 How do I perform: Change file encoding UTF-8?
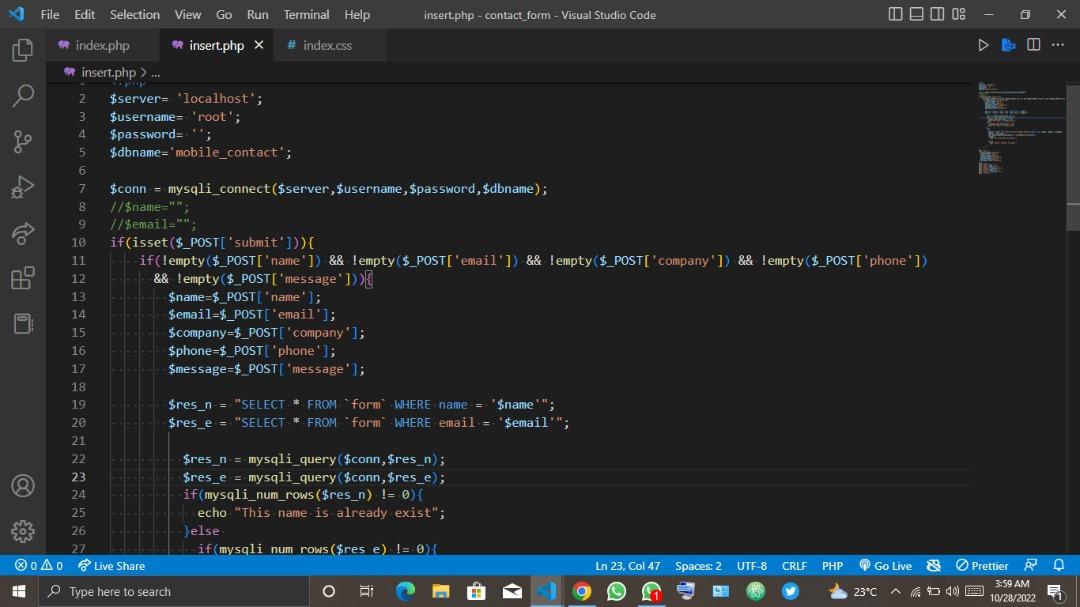tap(751, 566)
